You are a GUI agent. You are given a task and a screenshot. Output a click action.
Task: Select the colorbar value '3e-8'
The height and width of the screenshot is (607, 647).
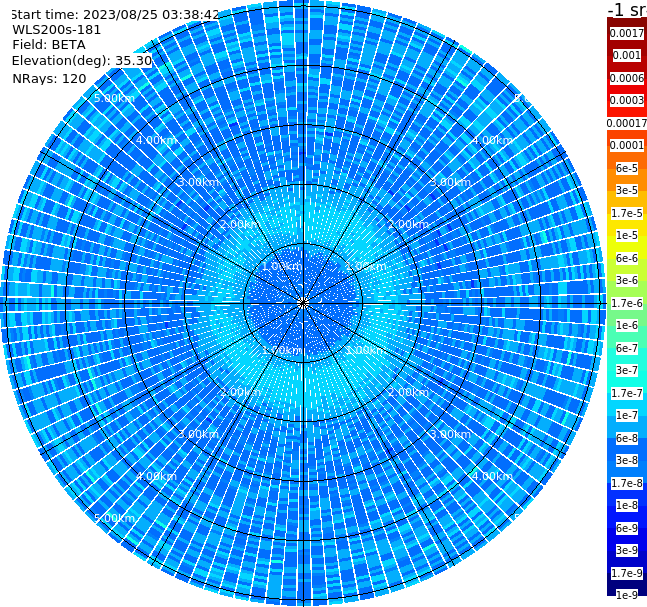coord(627,460)
